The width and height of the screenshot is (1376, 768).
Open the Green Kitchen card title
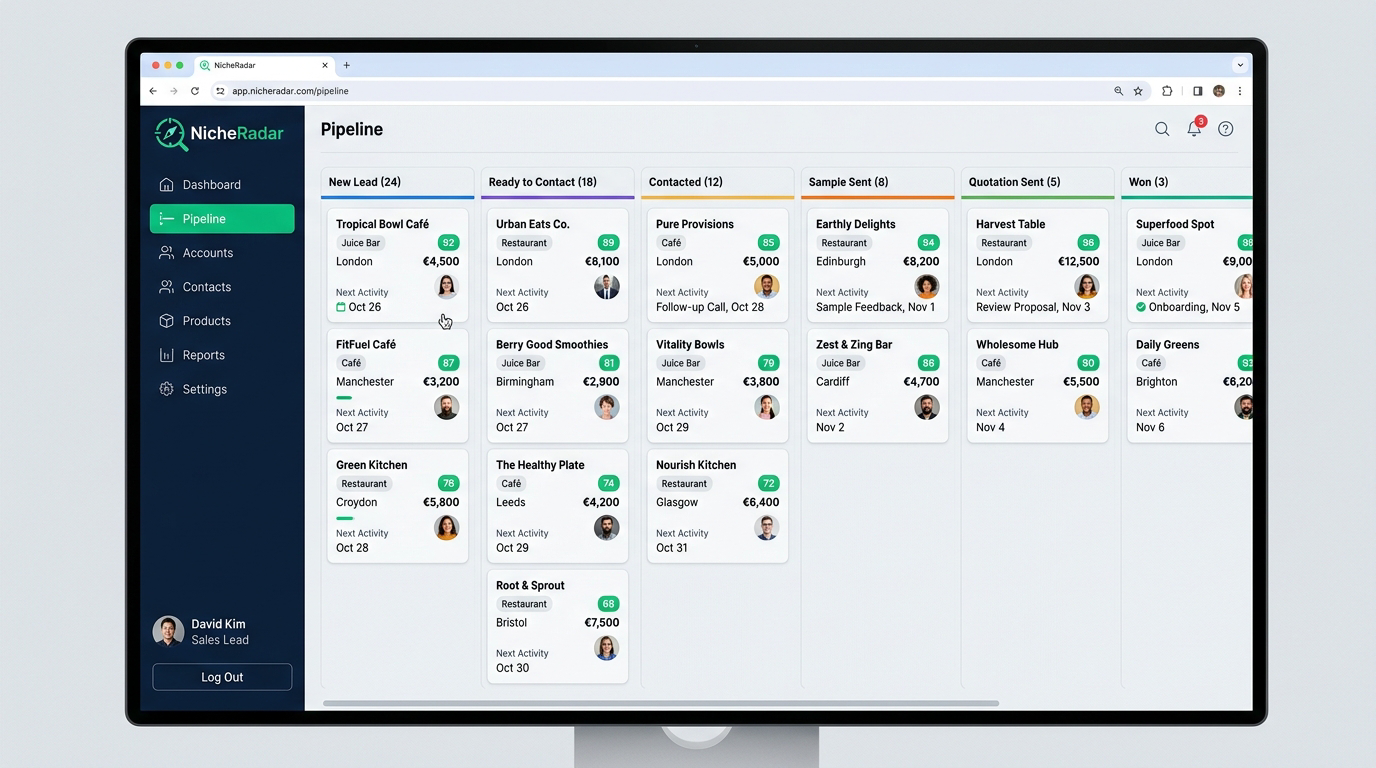pyautogui.click(x=372, y=465)
